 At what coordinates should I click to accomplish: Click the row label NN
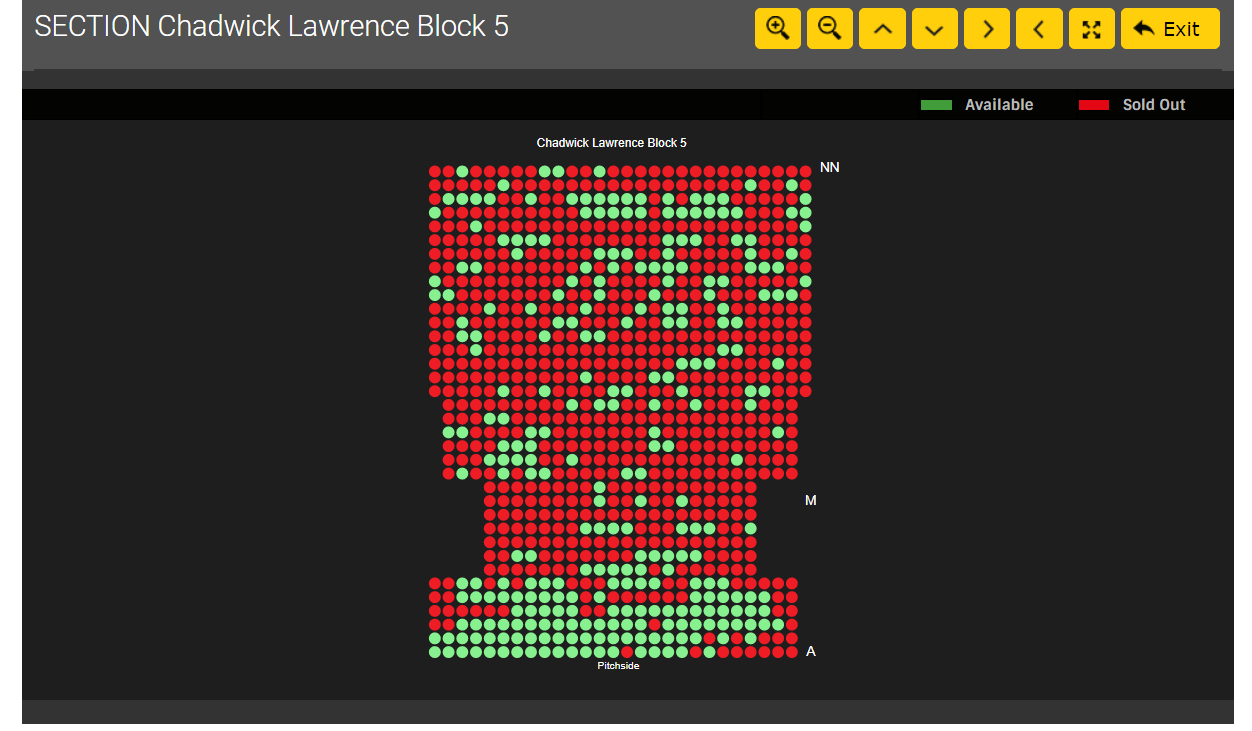point(829,167)
